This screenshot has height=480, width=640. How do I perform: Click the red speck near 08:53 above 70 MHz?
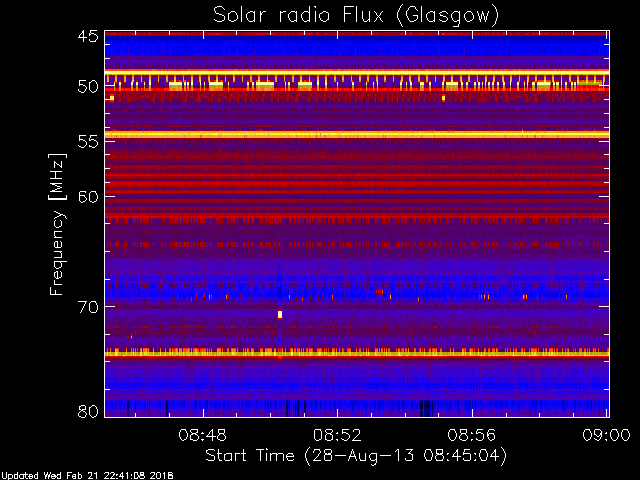380,291
